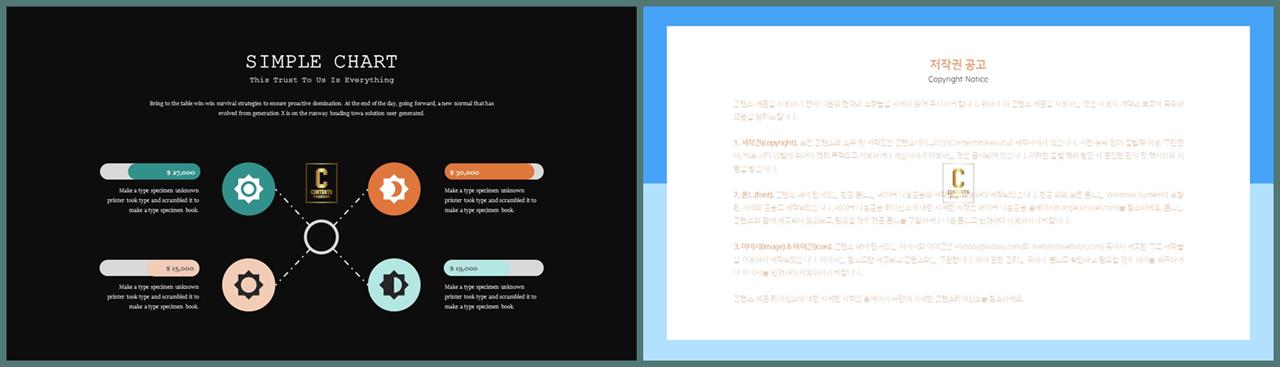Click the 저작권 공고 heading
The width and height of the screenshot is (1280, 367).
point(958,64)
